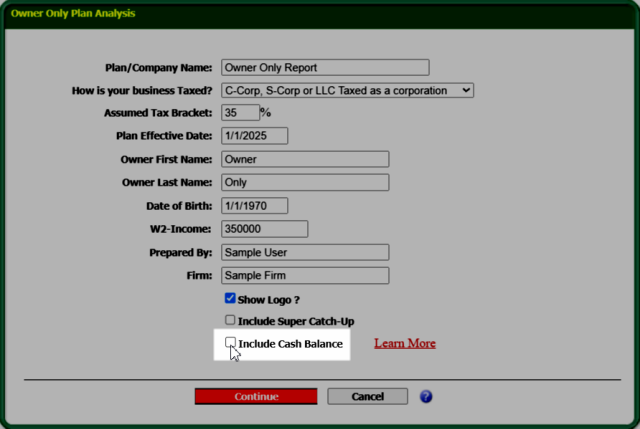Click the Prepared By text field
The height and width of the screenshot is (429, 640).
tap(304, 252)
